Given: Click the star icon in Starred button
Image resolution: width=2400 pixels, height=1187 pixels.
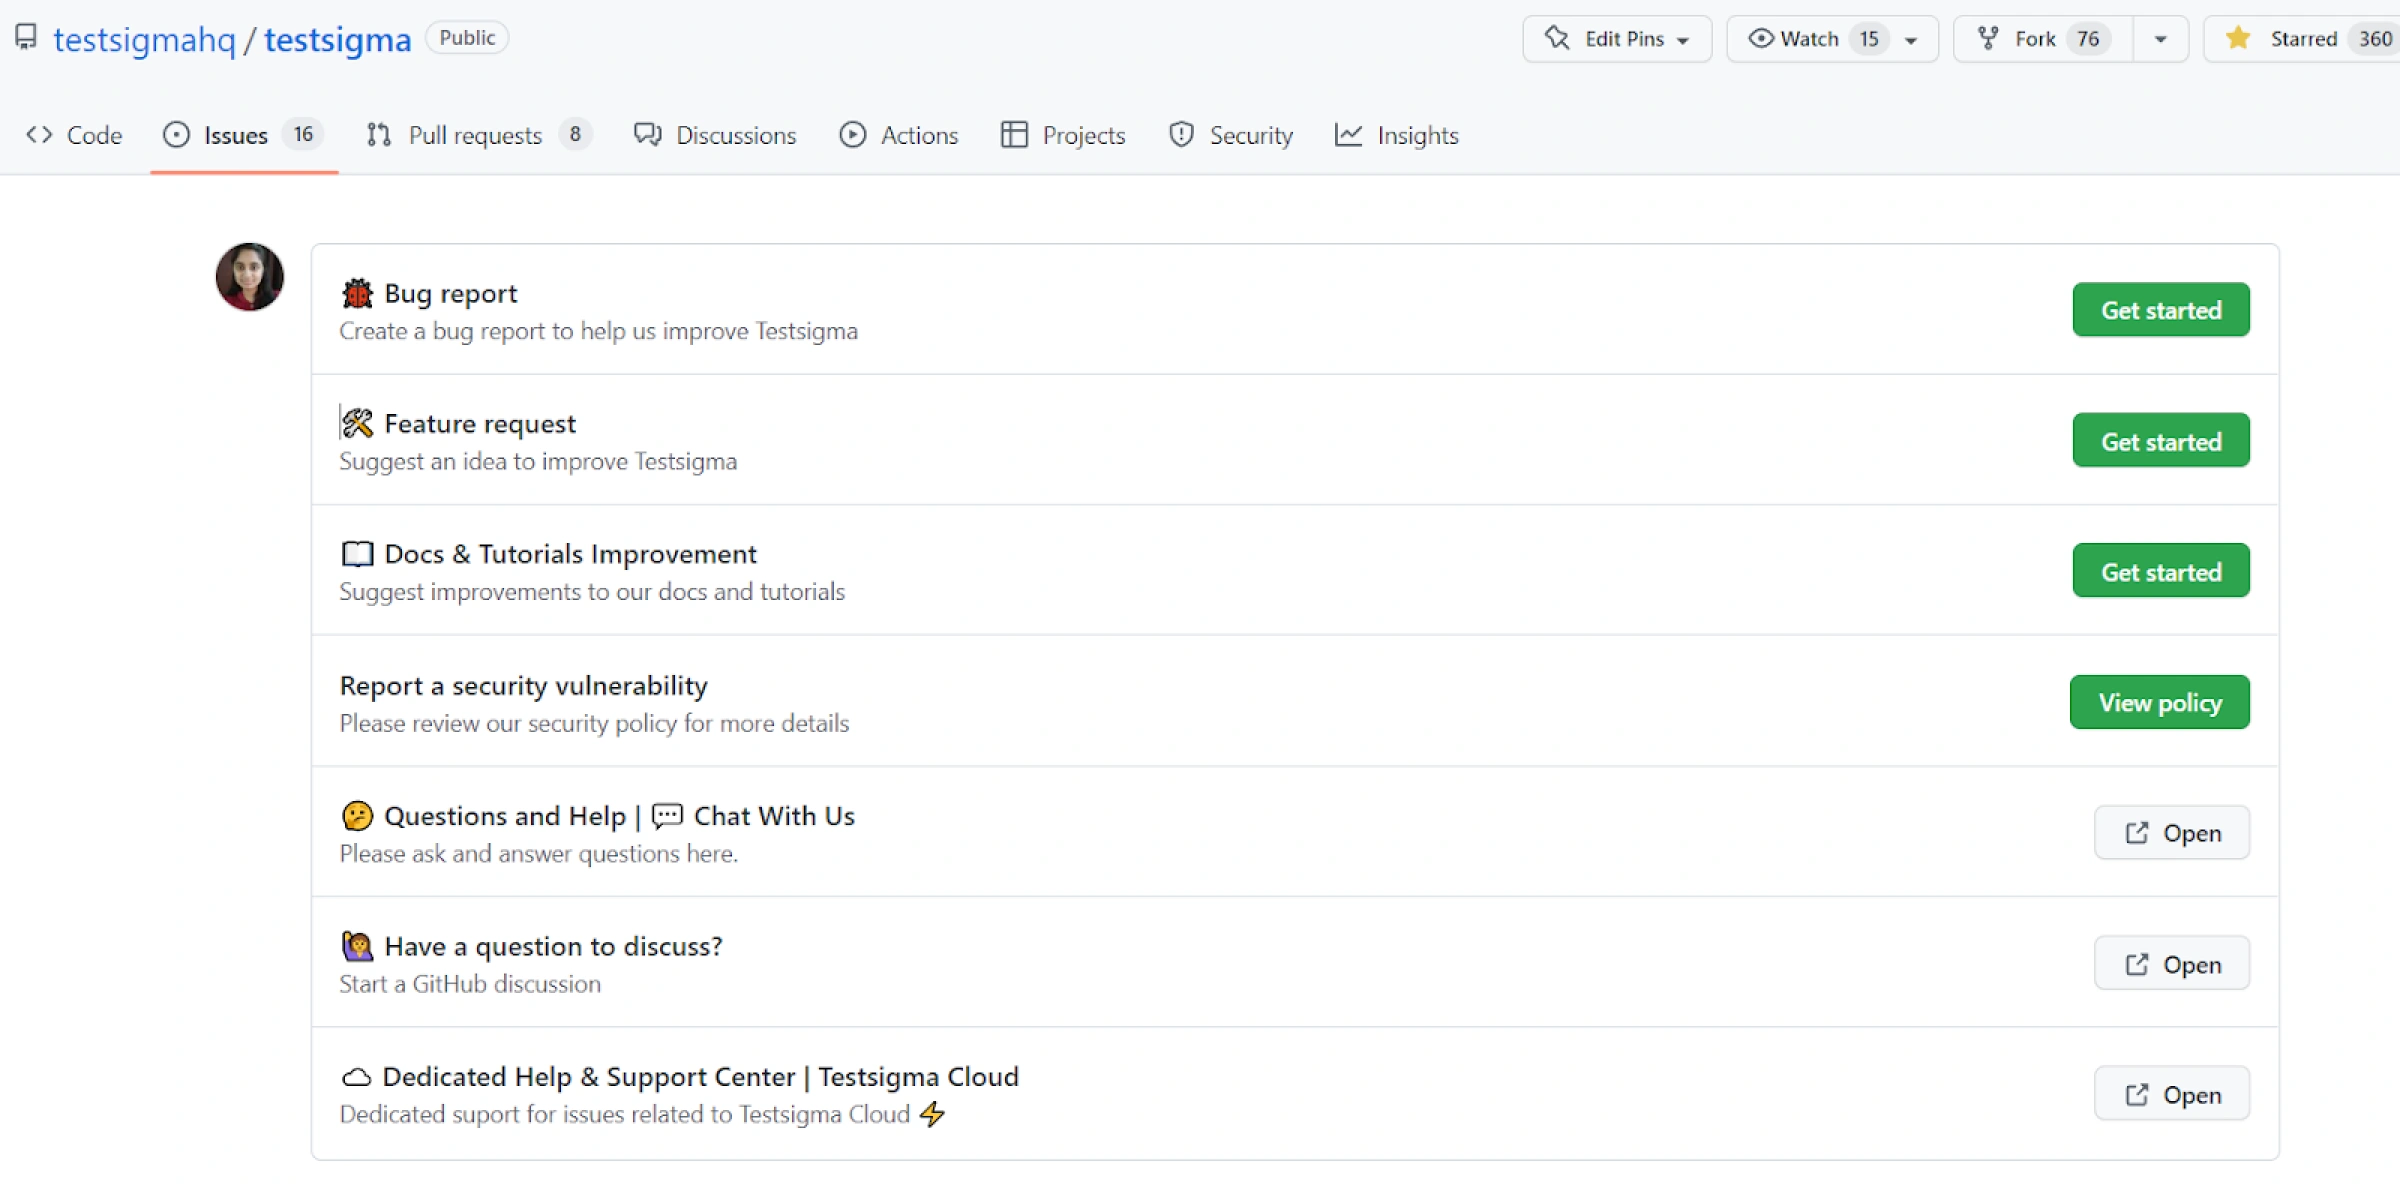Looking at the screenshot, I should tap(2238, 39).
